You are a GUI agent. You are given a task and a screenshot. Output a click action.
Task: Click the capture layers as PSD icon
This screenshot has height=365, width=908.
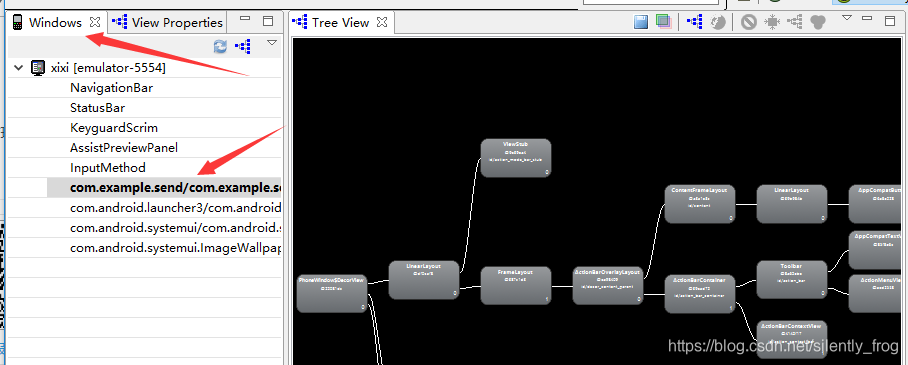(x=663, y=22)
